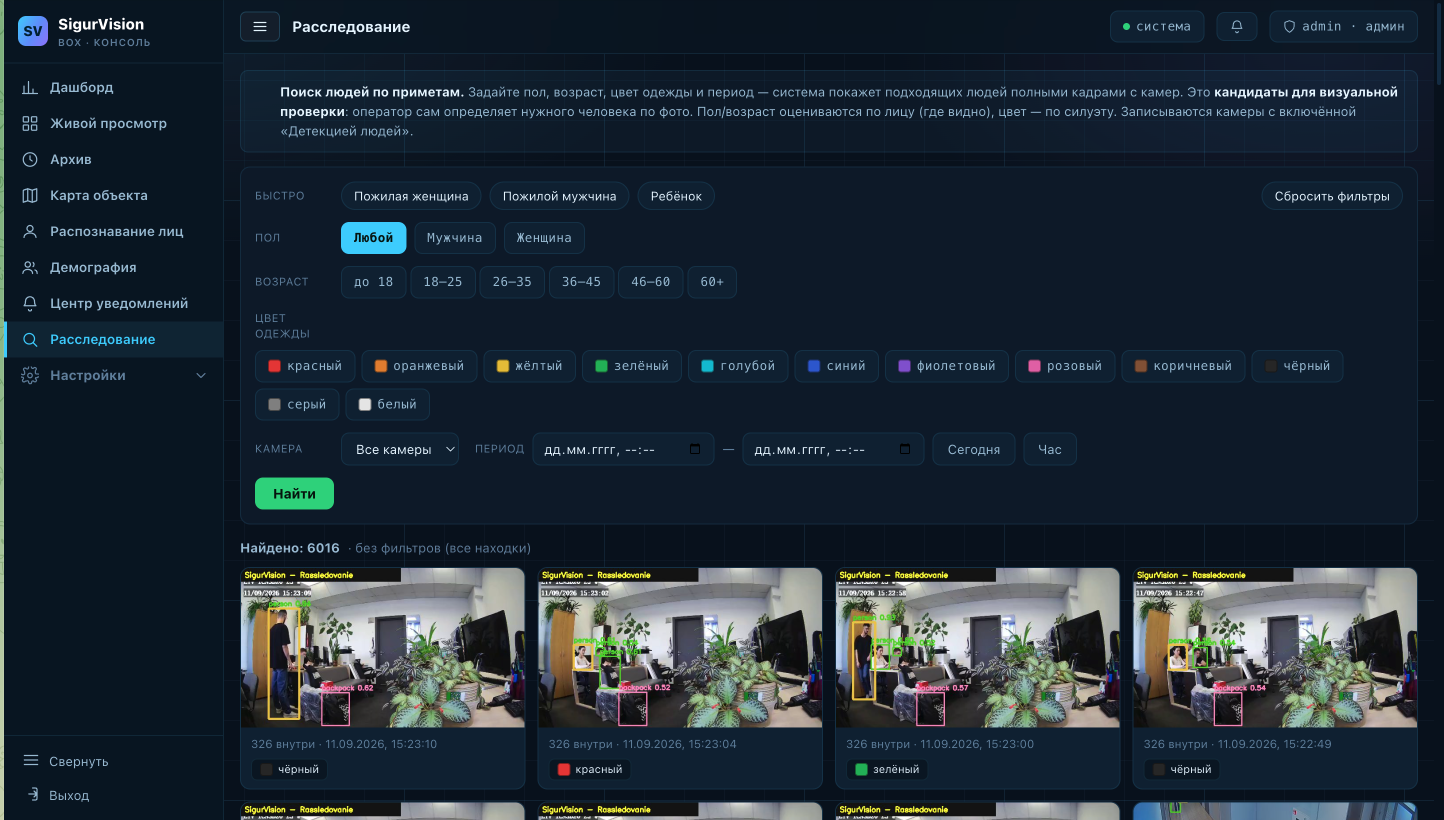1444x820 pixels.
Task: Toggle the 26–35 age range filter
Action: click(512, 282)
